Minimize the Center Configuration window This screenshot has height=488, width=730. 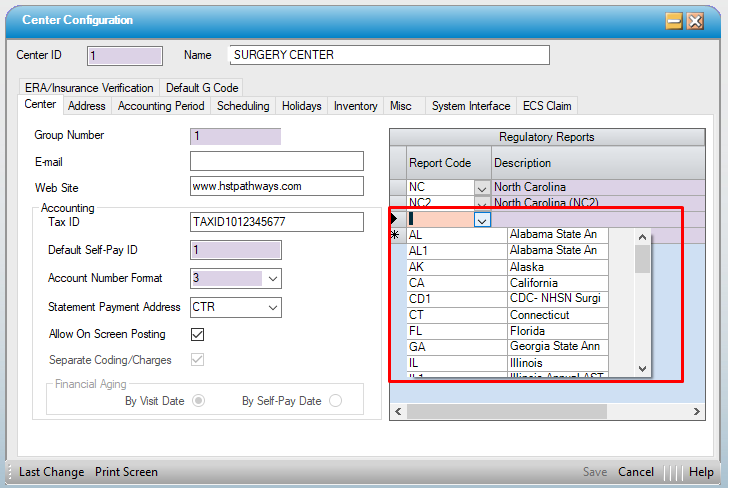pos(675,21)
